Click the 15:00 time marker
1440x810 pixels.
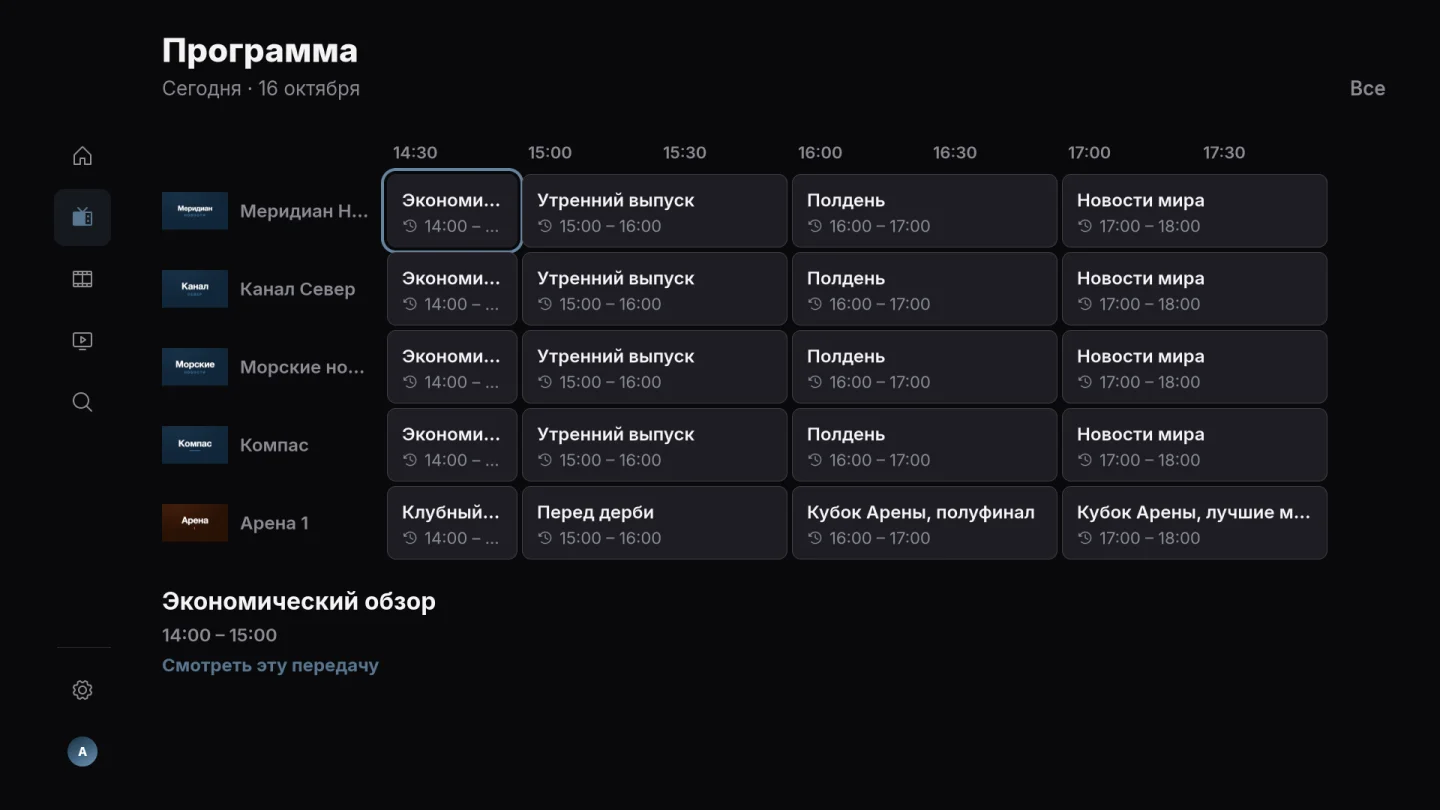pyautogui.click(x=550, y=153)
